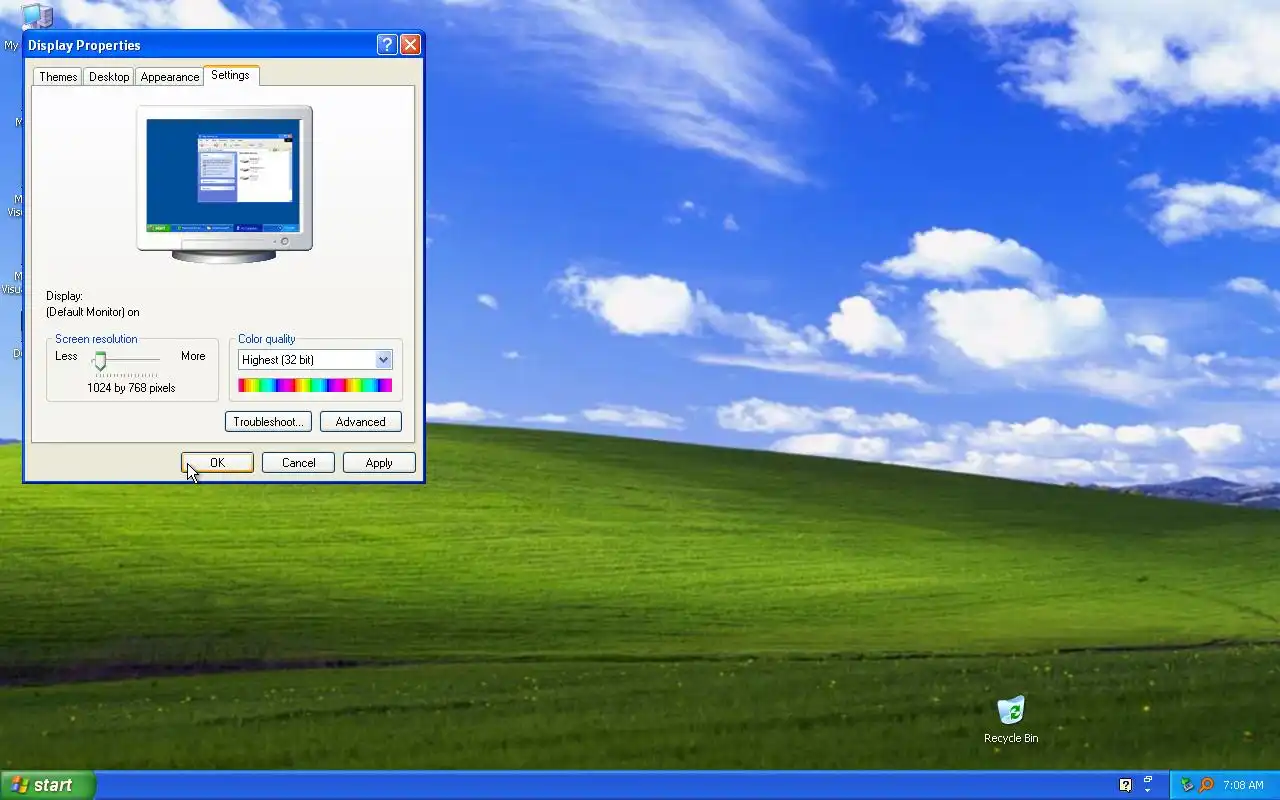The image size is (1280, 800).
Task: Click the help balloon icon in the taskbar
Action: tap(1125, 785)
